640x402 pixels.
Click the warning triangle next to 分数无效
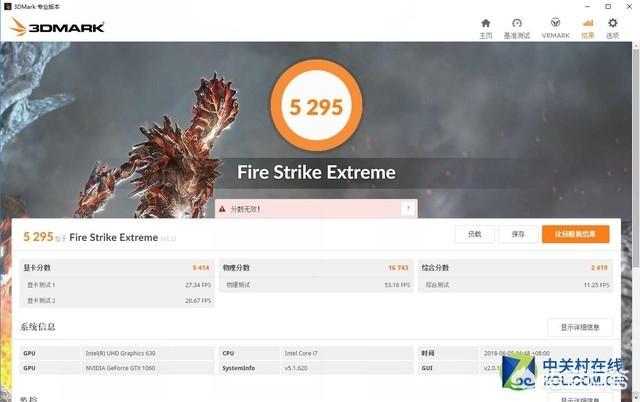click(x=222, y=209)
